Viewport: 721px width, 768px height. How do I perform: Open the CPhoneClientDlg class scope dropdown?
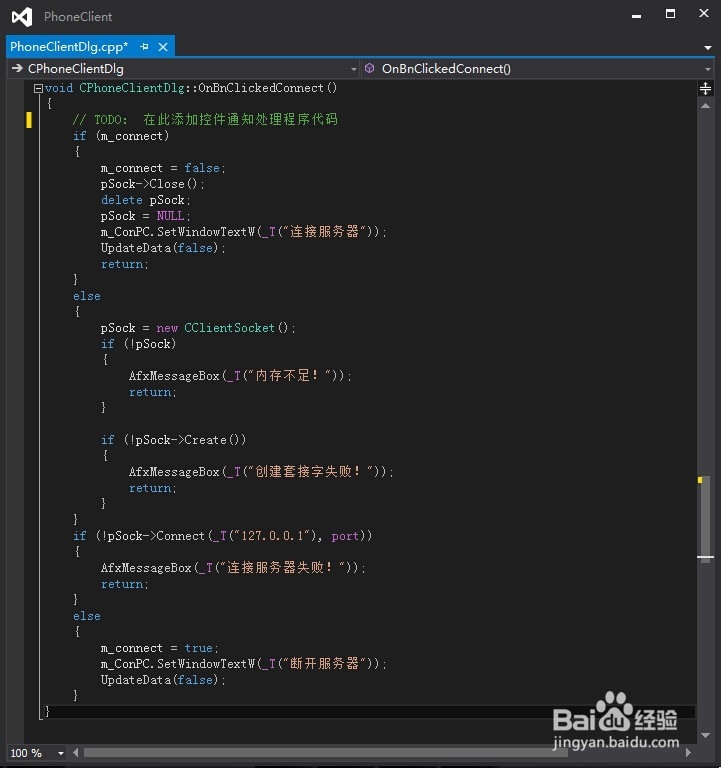[x=184, y=69]
